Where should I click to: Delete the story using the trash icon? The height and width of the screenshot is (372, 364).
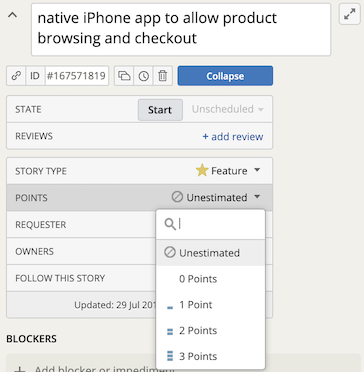[x=163, y=76]
